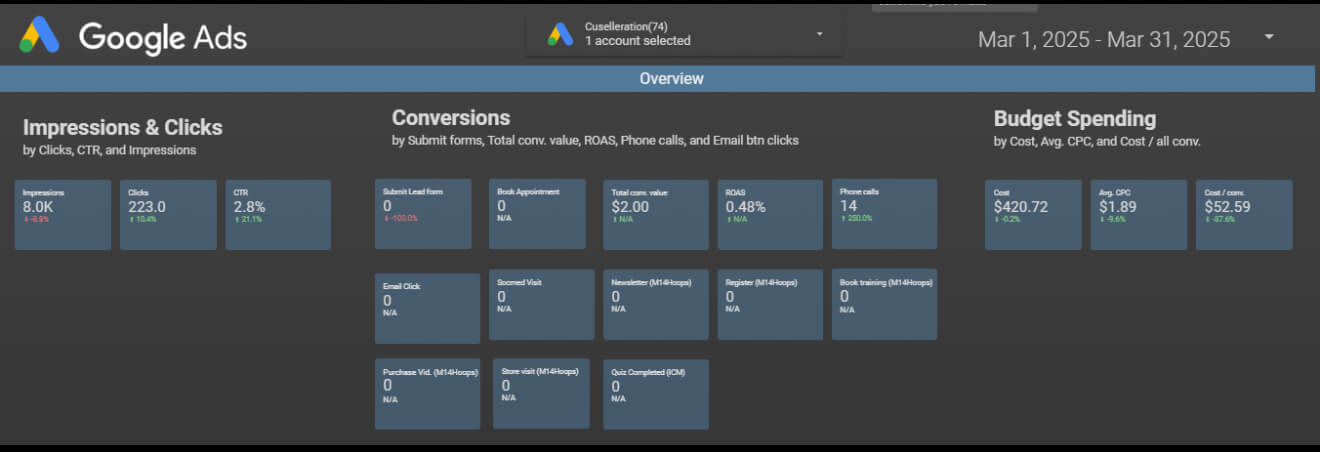Screen dimensions: 1320x452
Task: Select the Submit Lead form scorecard
Action: [423, 214]
